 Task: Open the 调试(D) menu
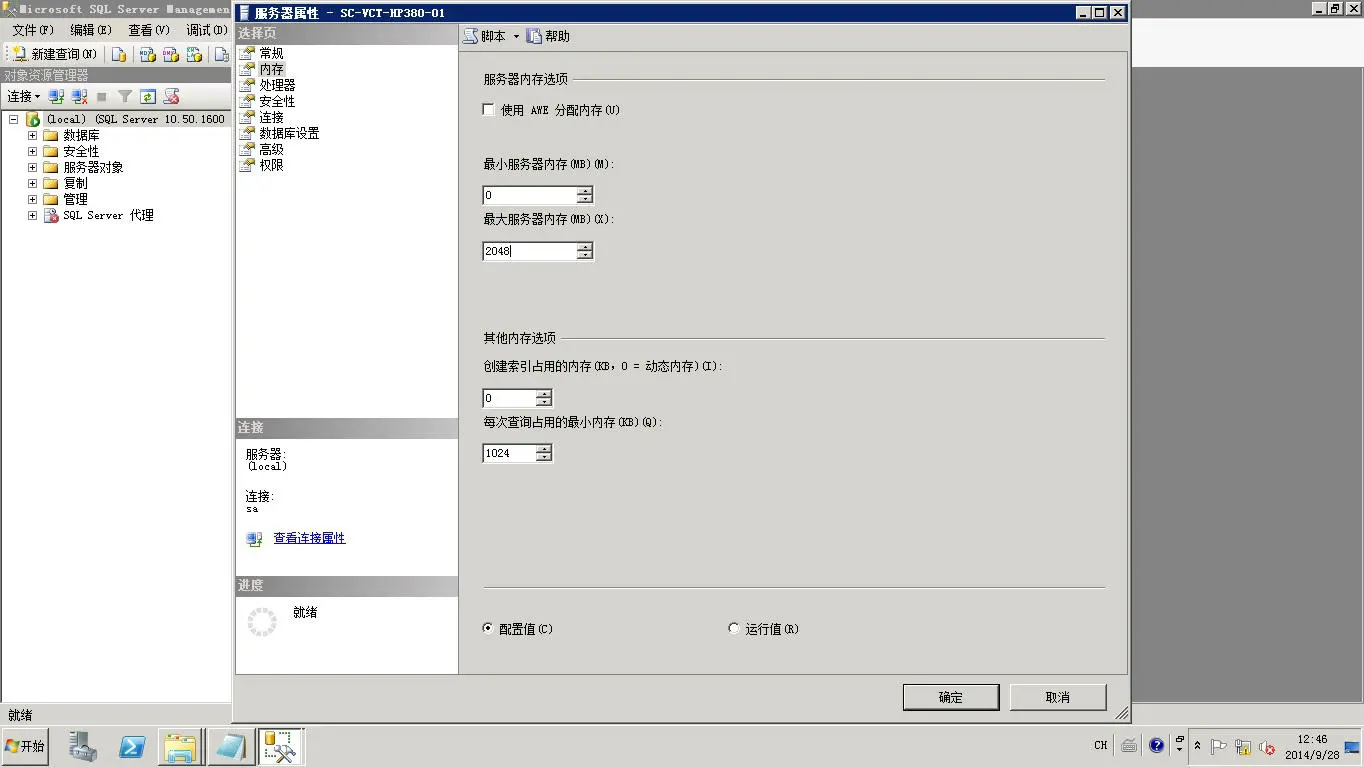click(207, 30)
